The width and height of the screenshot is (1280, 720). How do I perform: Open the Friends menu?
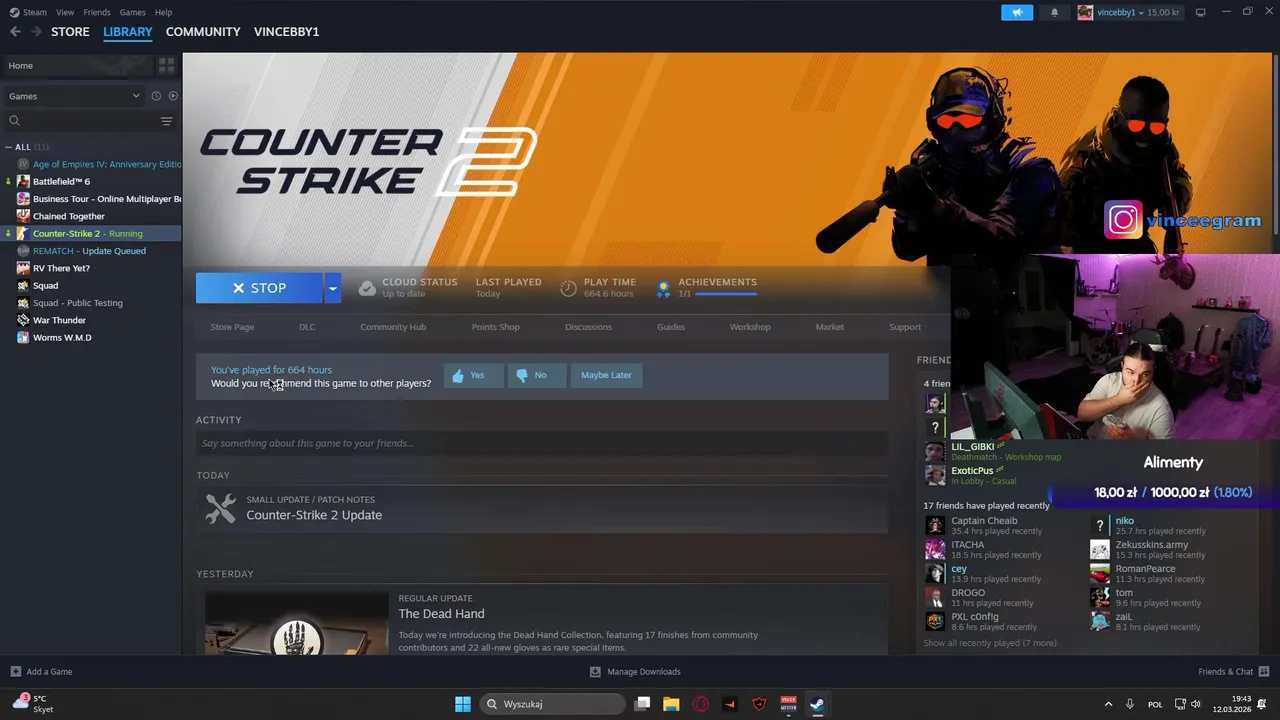tap(97, 12)
